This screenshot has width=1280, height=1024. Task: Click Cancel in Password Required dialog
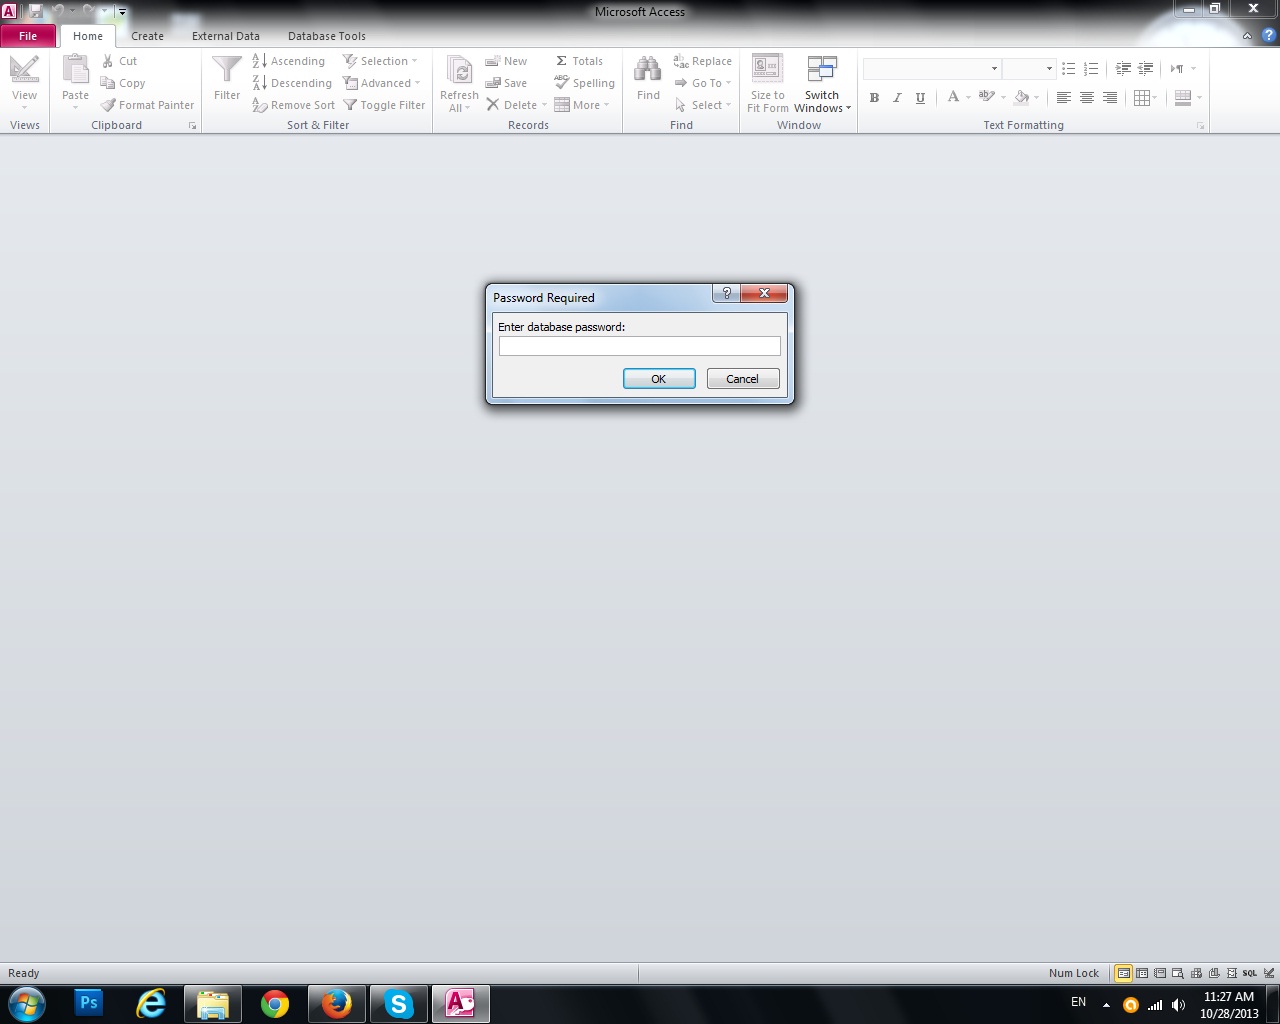743,379
